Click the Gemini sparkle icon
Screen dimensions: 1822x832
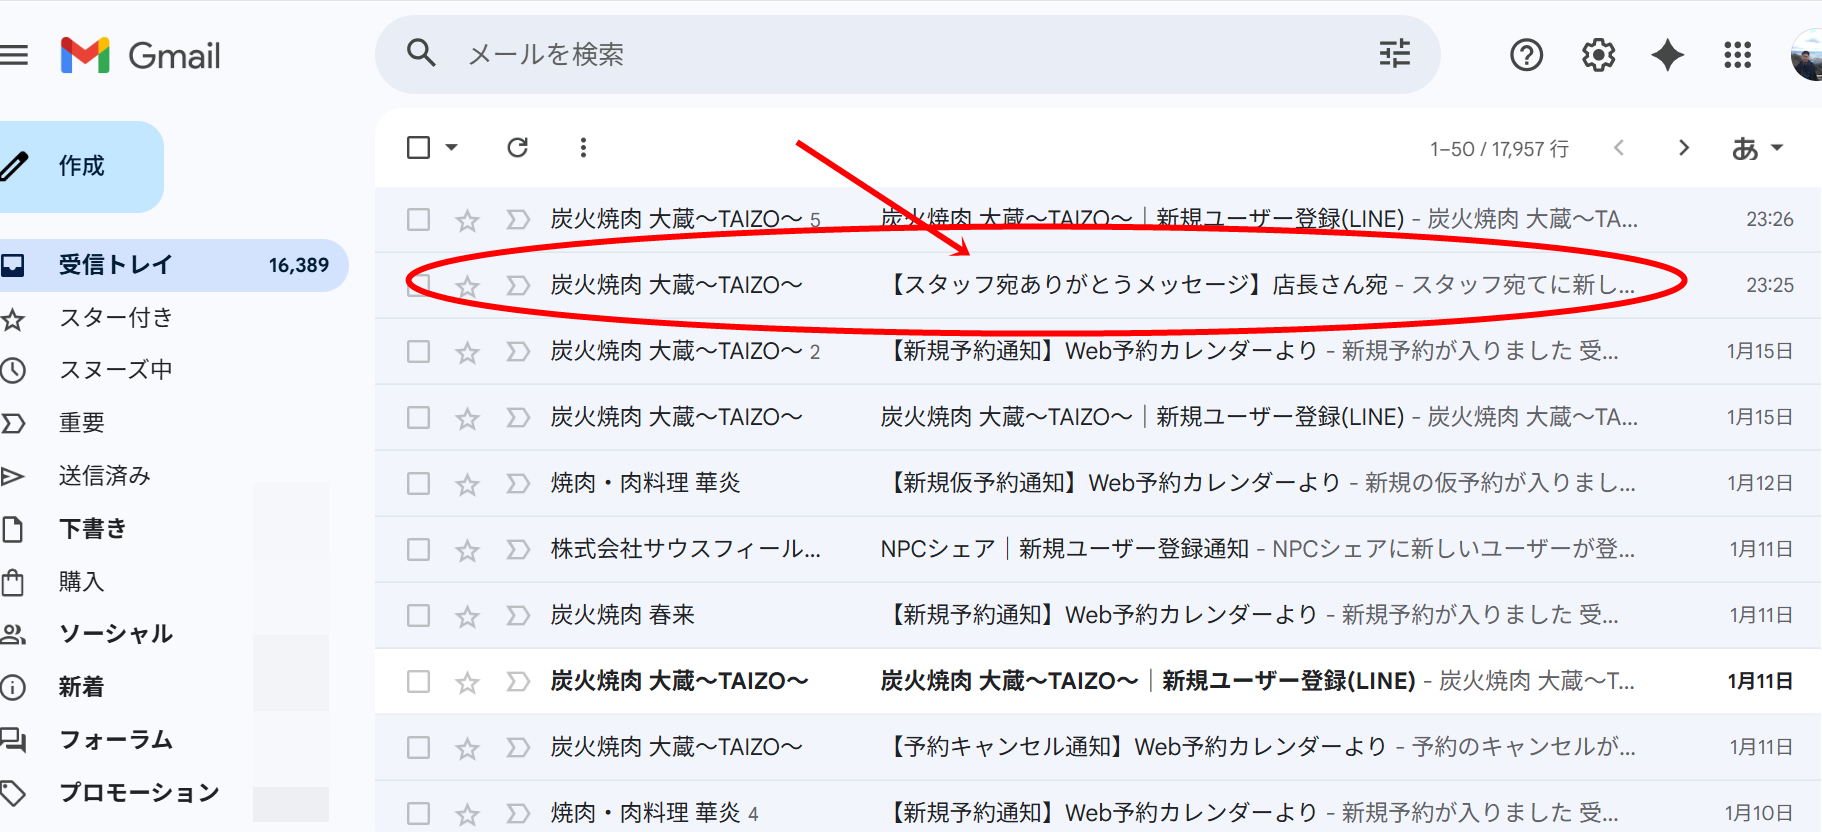coord(1667,55)
